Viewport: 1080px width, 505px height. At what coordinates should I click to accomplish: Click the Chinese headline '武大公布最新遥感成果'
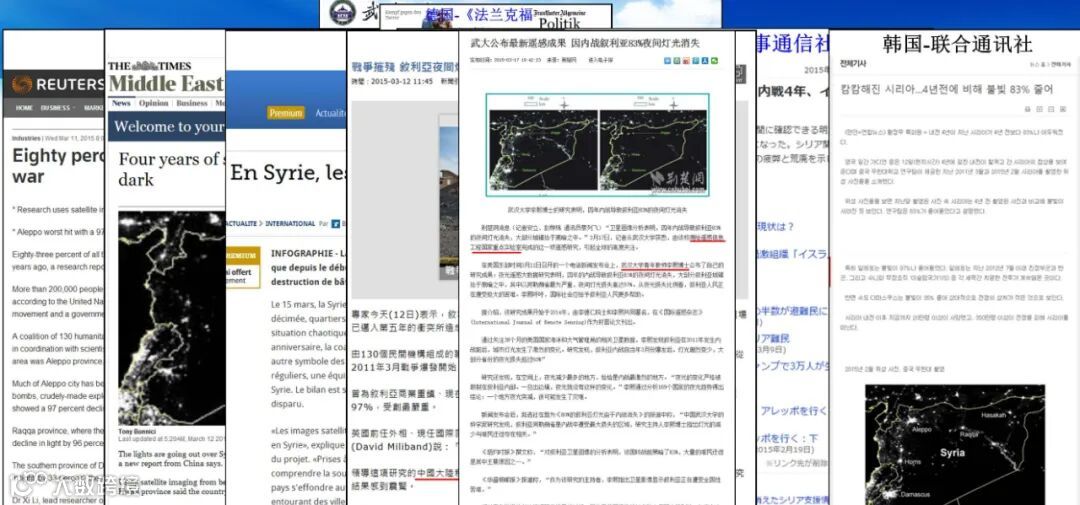click(520, 43)
